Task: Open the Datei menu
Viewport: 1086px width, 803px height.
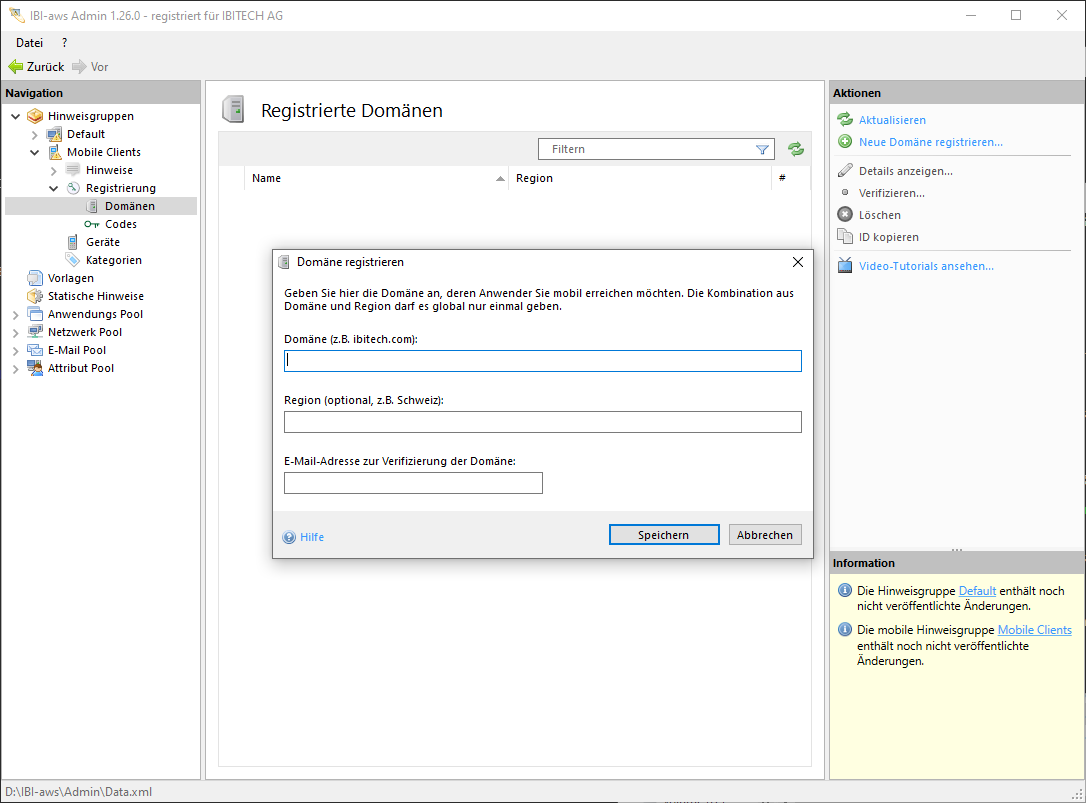Action: 29,43
